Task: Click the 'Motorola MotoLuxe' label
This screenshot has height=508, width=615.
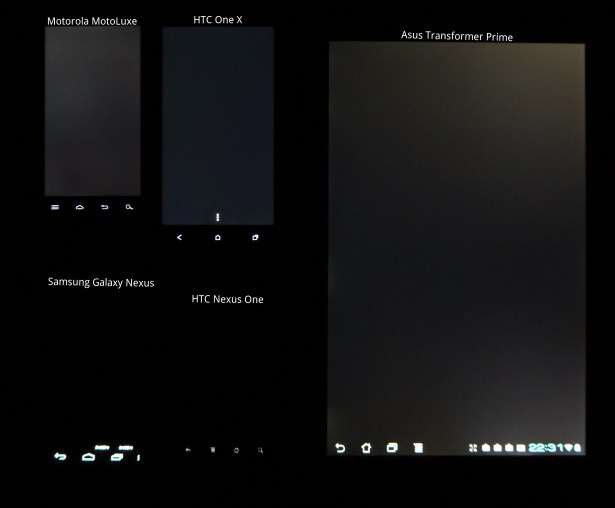Action: click(92, 21)
